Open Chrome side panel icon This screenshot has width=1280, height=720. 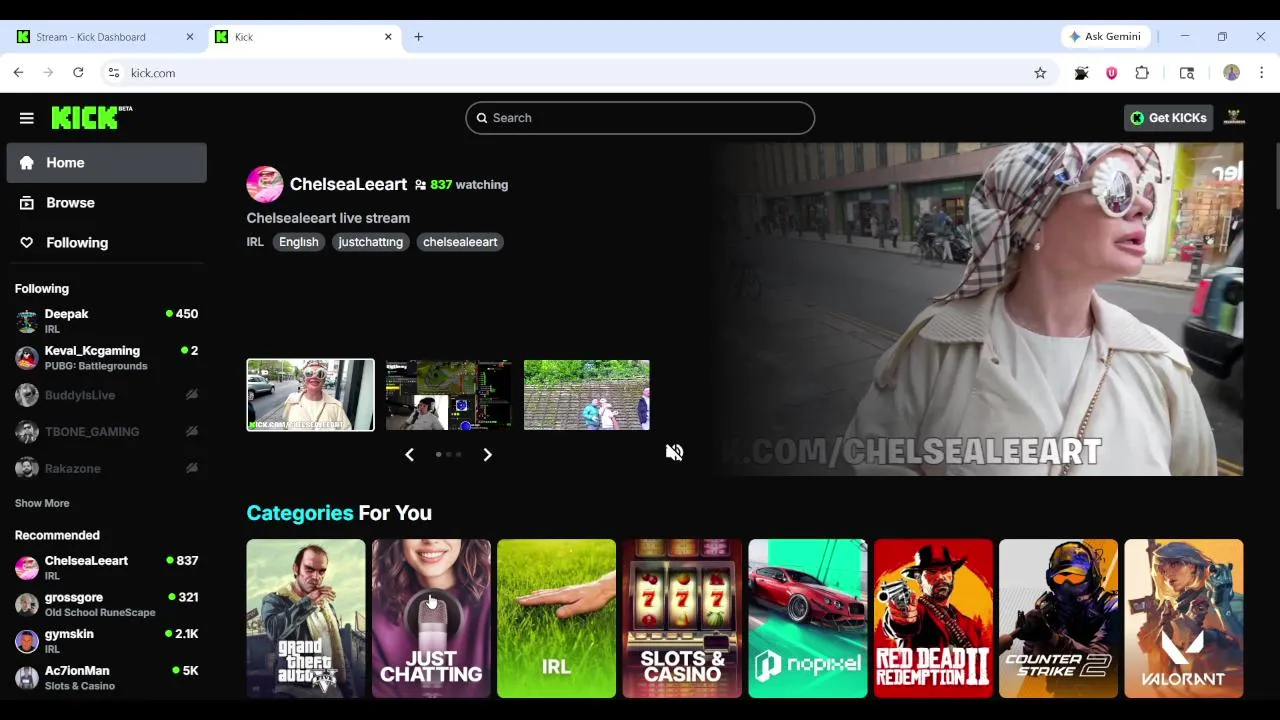tap(1187, 73)
